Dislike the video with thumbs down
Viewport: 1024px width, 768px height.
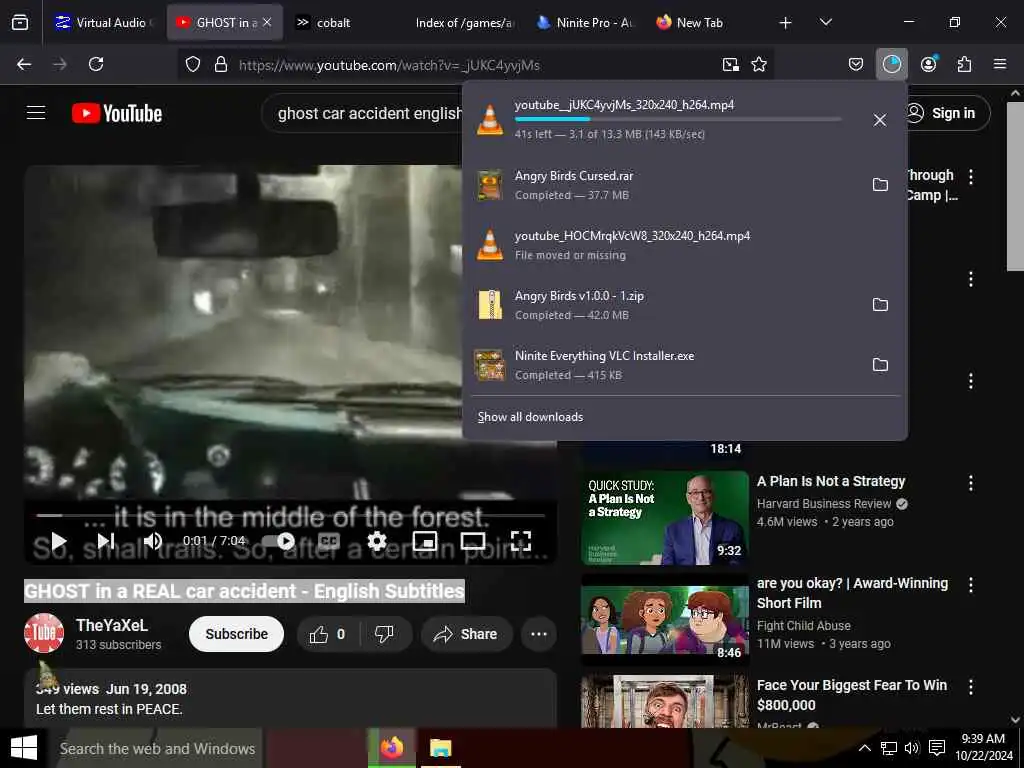click(x=385, y=634)
